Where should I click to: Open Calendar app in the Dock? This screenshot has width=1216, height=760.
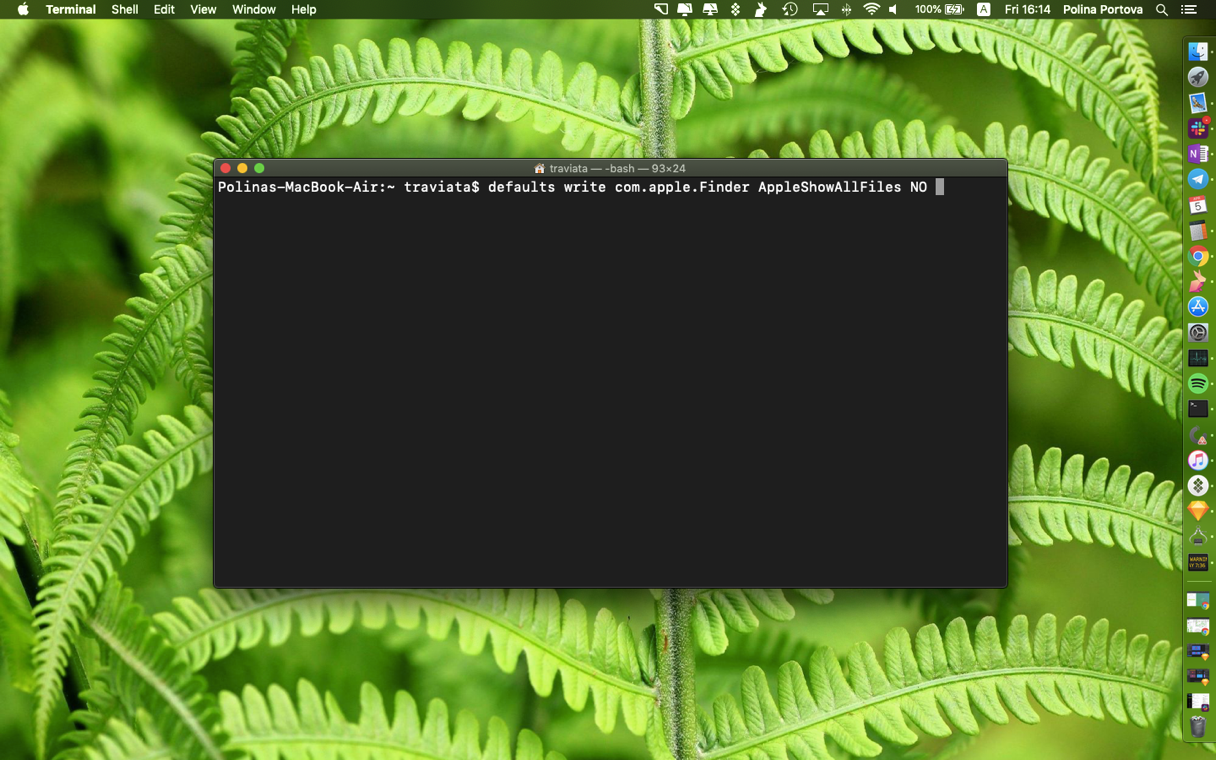pyautogui.click(x=1198, y=205)
